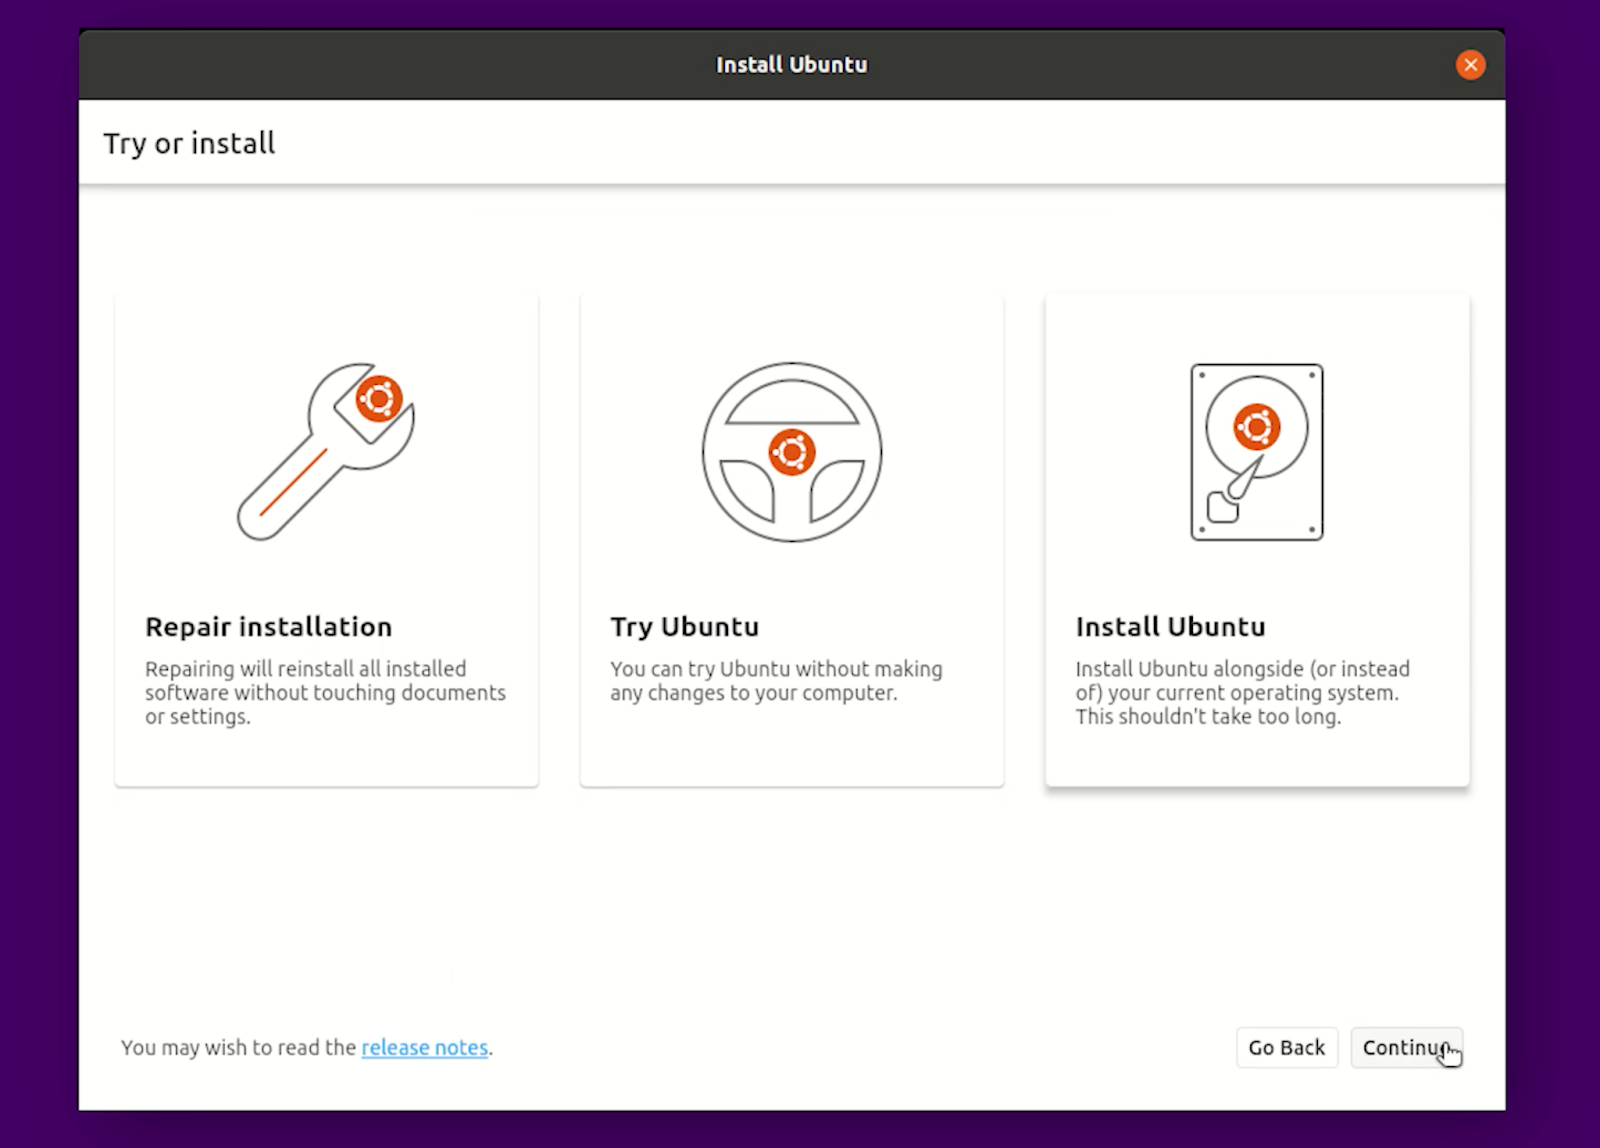Viewport: 1600px width, 1148px height.
Task: Click the text about trying Ubuntu without changes
Action: [x=776, y=681]
